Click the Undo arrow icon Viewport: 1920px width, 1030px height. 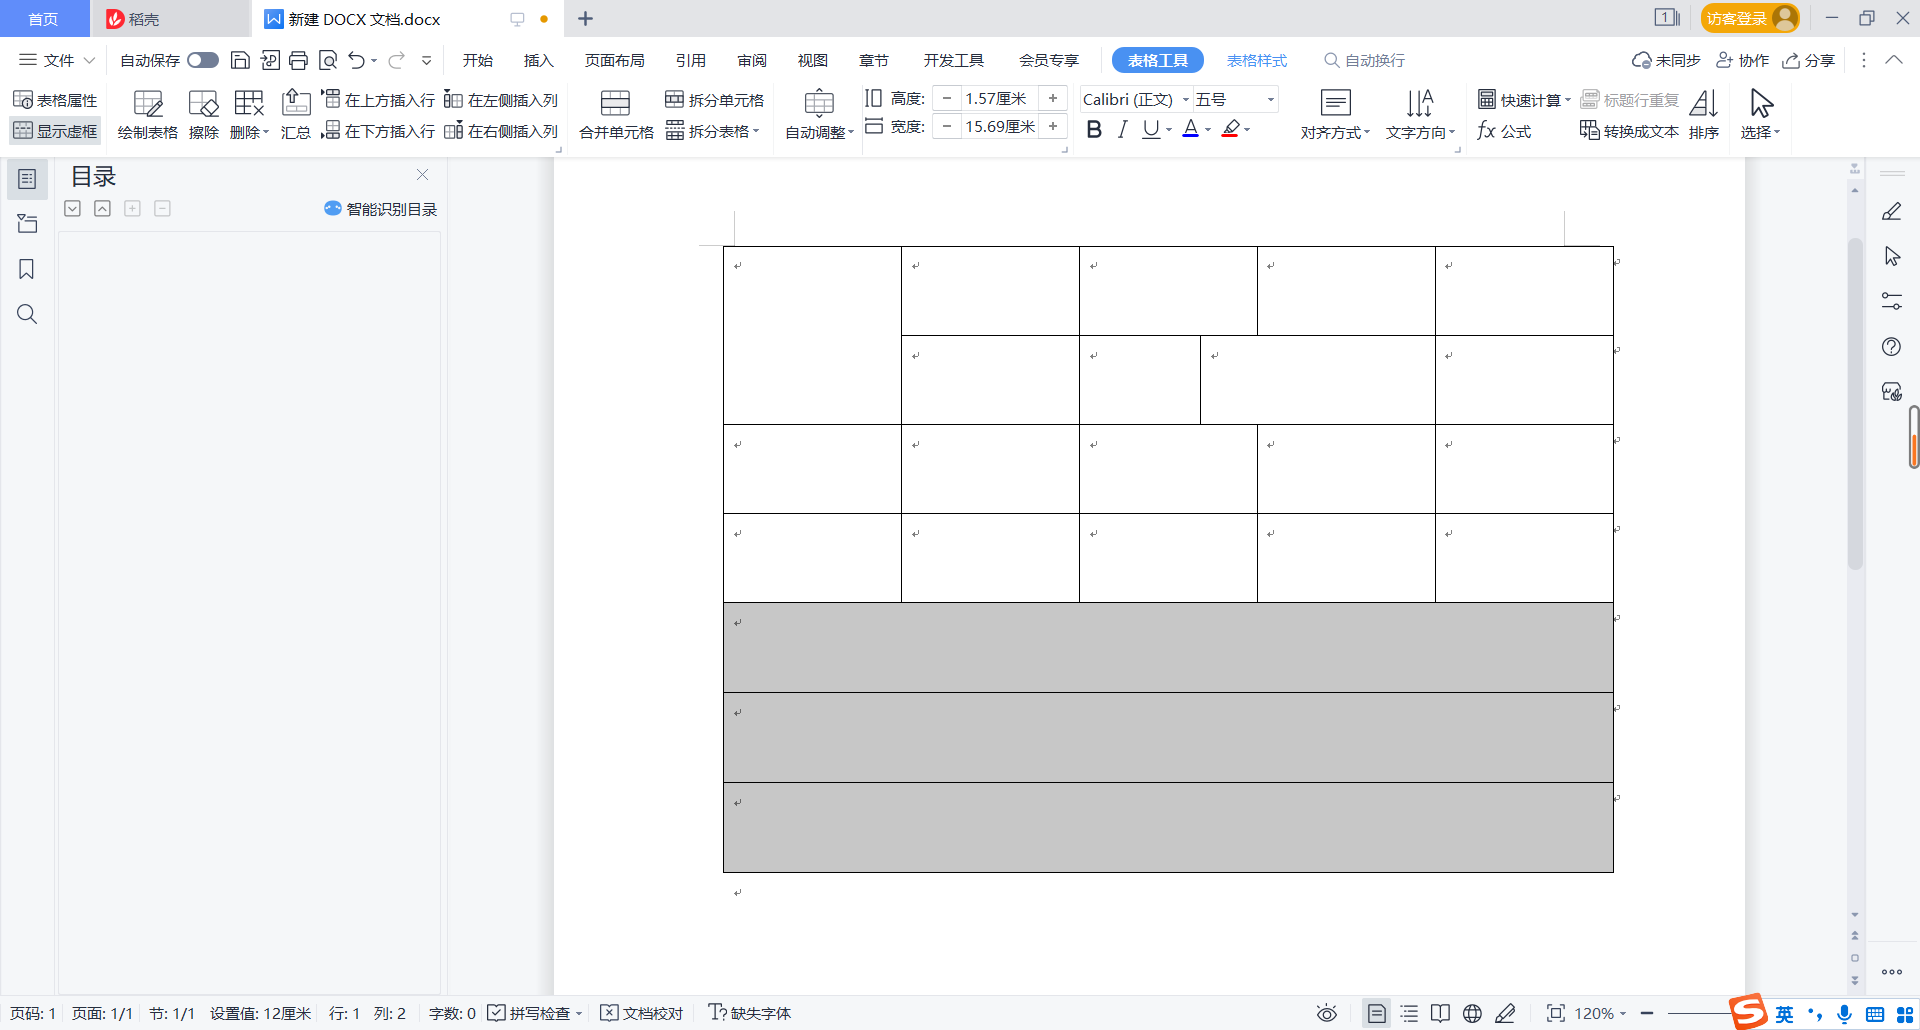click(x=357, y=60)
